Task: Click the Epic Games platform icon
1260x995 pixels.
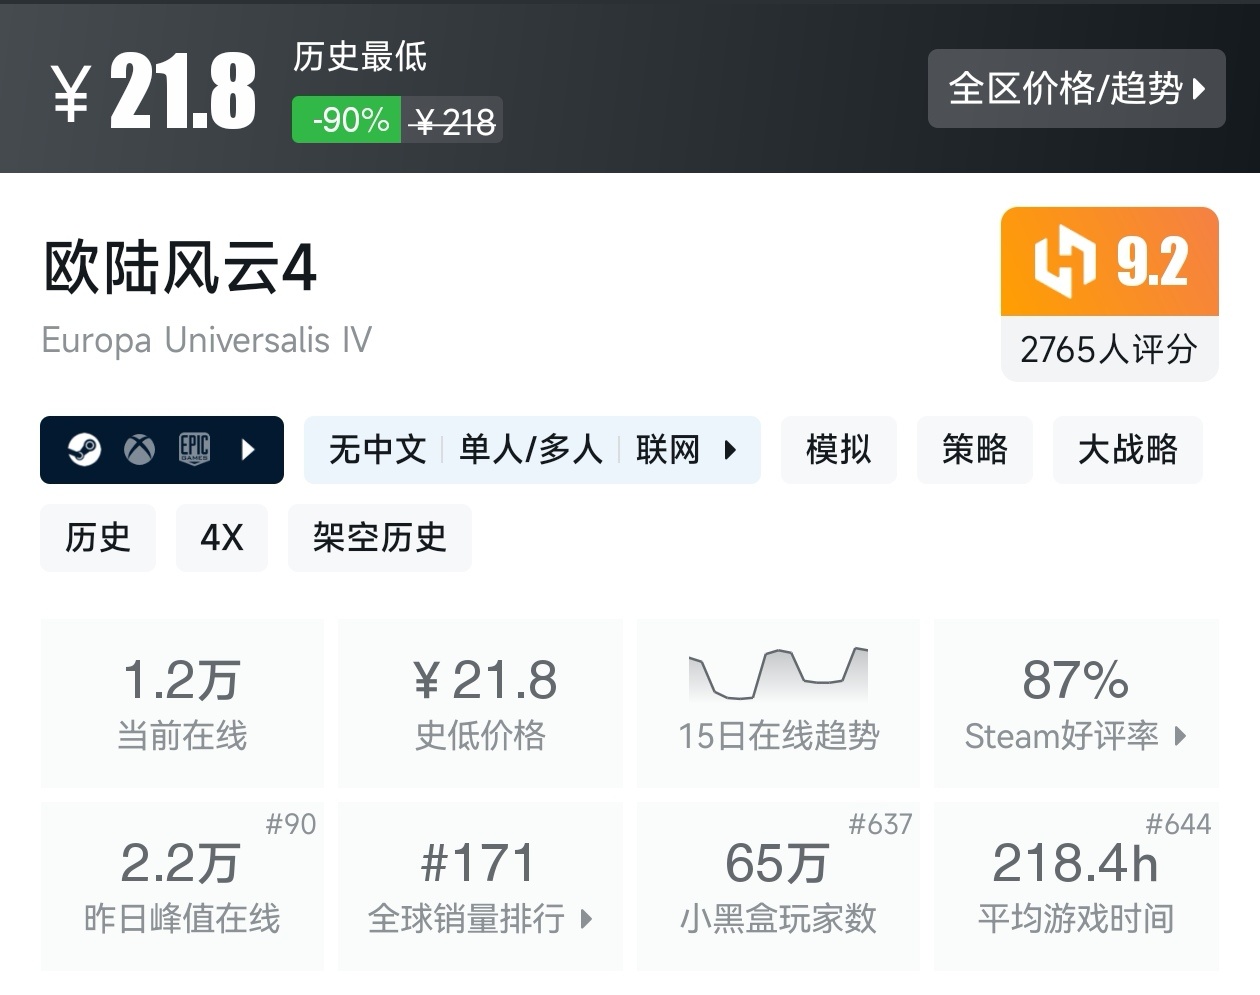Action: (194, 449)
